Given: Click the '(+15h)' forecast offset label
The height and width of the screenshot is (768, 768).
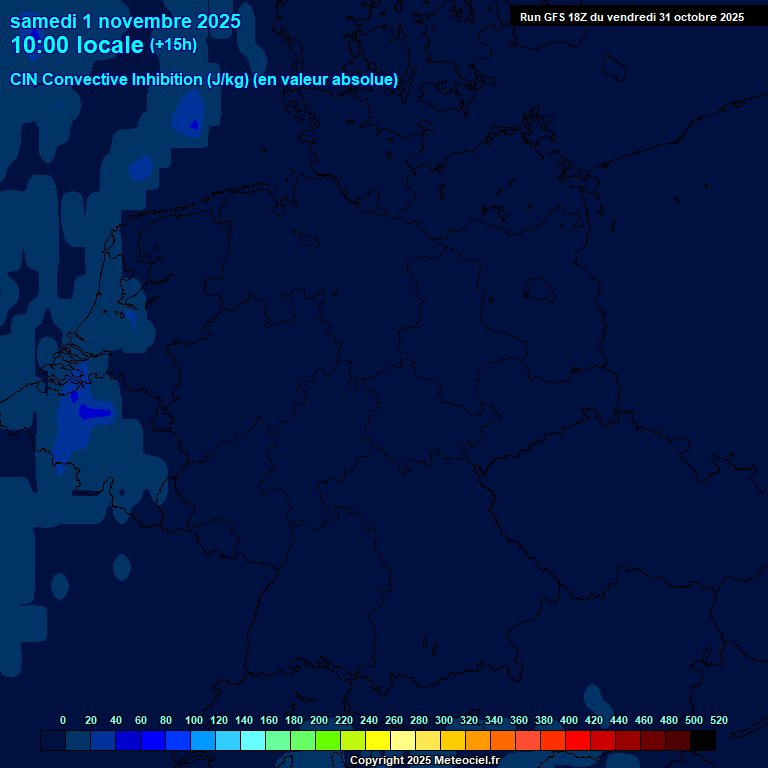Looking at the screenshot, I should point(173,45).
